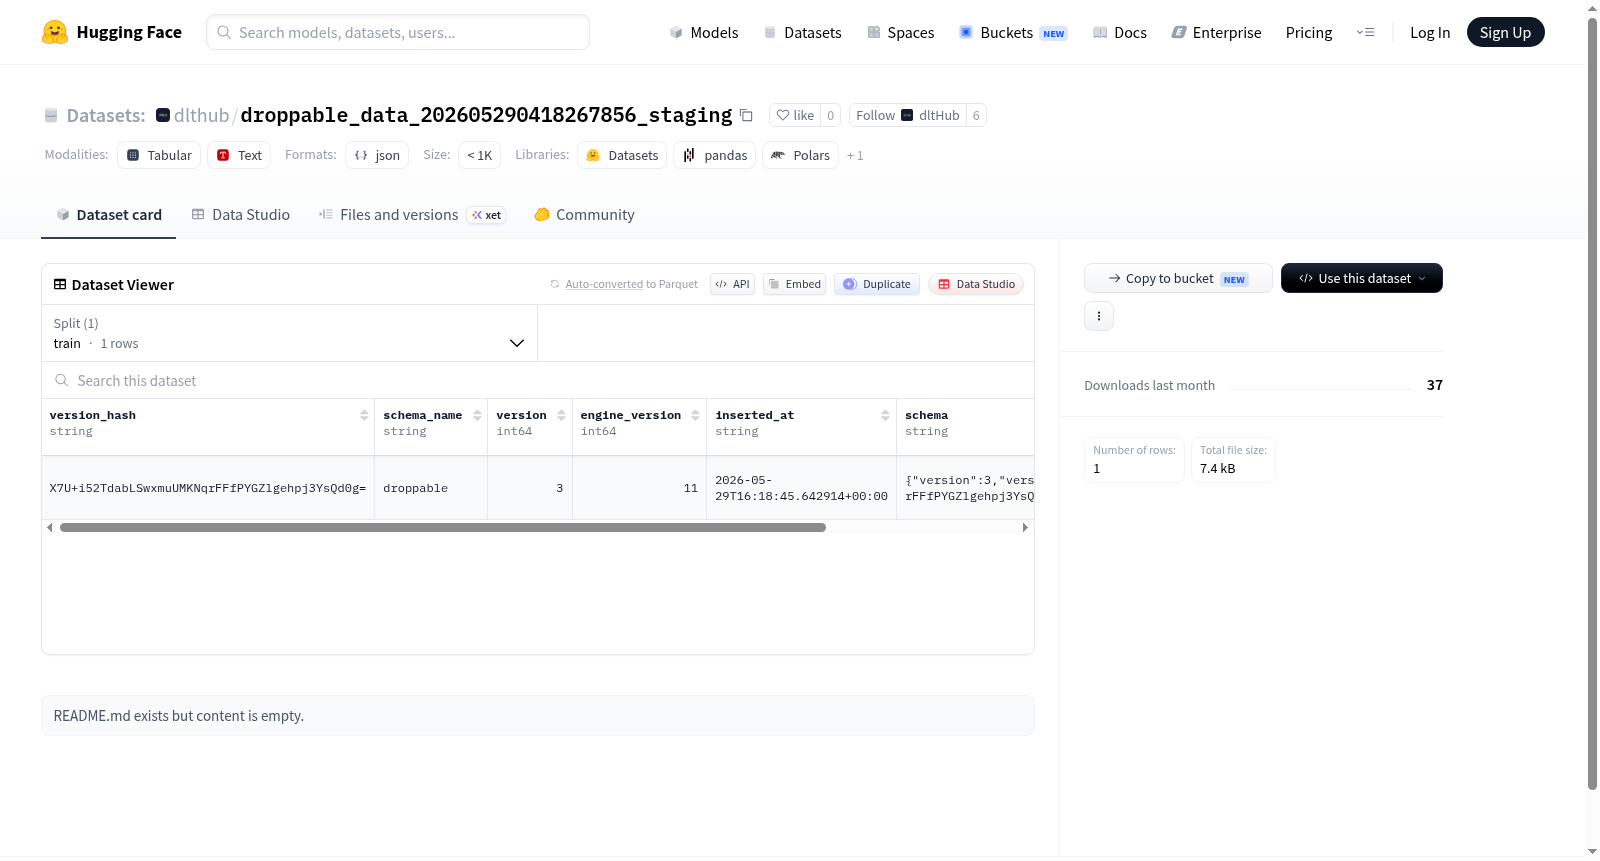Open the Spaces menu

900,32
